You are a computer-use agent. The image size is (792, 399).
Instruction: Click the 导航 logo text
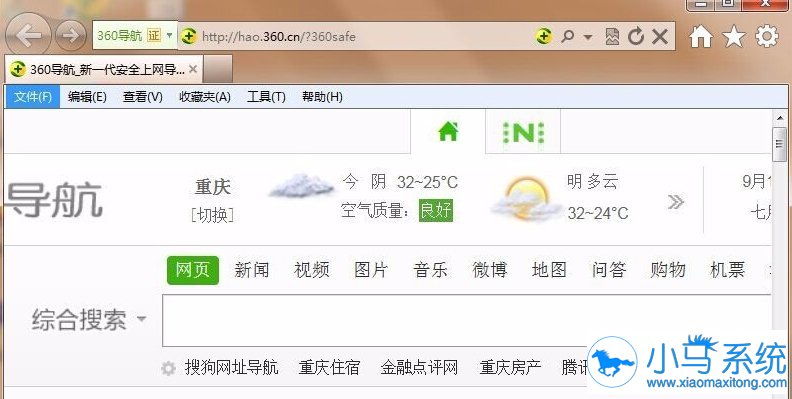pos(54,201)
